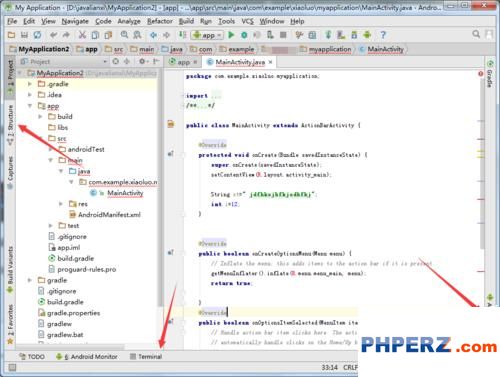
Task: Click the Synchronize toolbar icon
Action: coord(37,35)
